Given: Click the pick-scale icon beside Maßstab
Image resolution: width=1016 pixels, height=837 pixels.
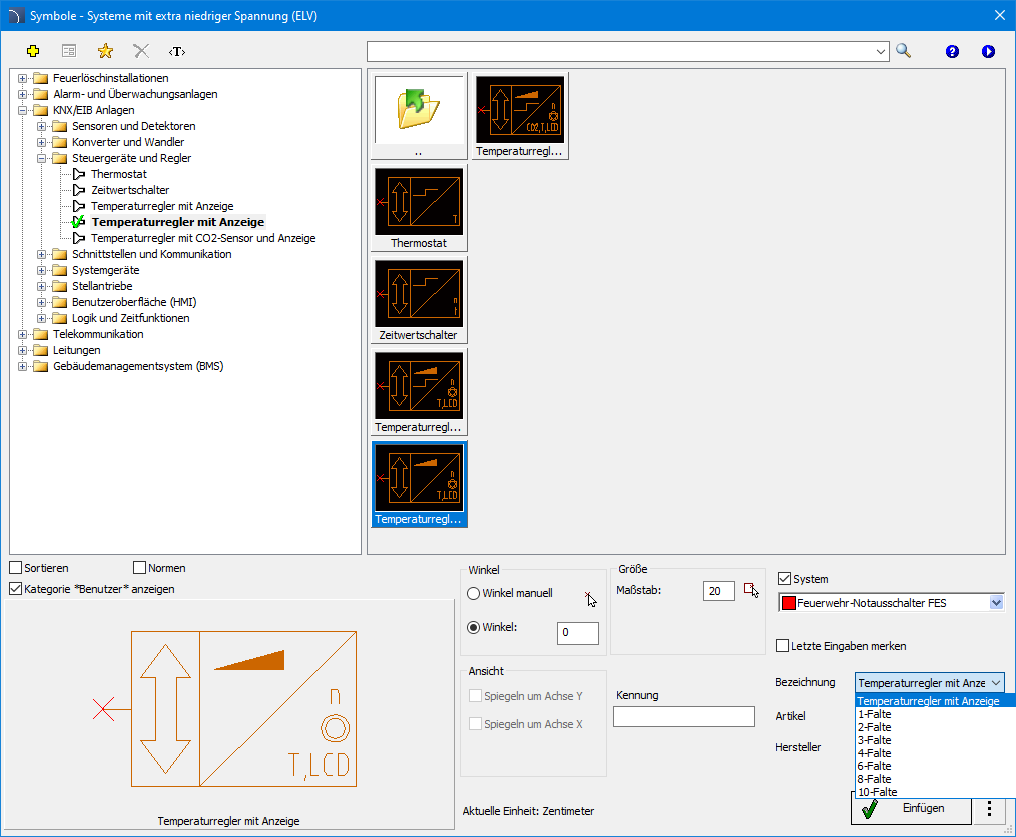Looking at the screenshot, I should click(751, 590).
